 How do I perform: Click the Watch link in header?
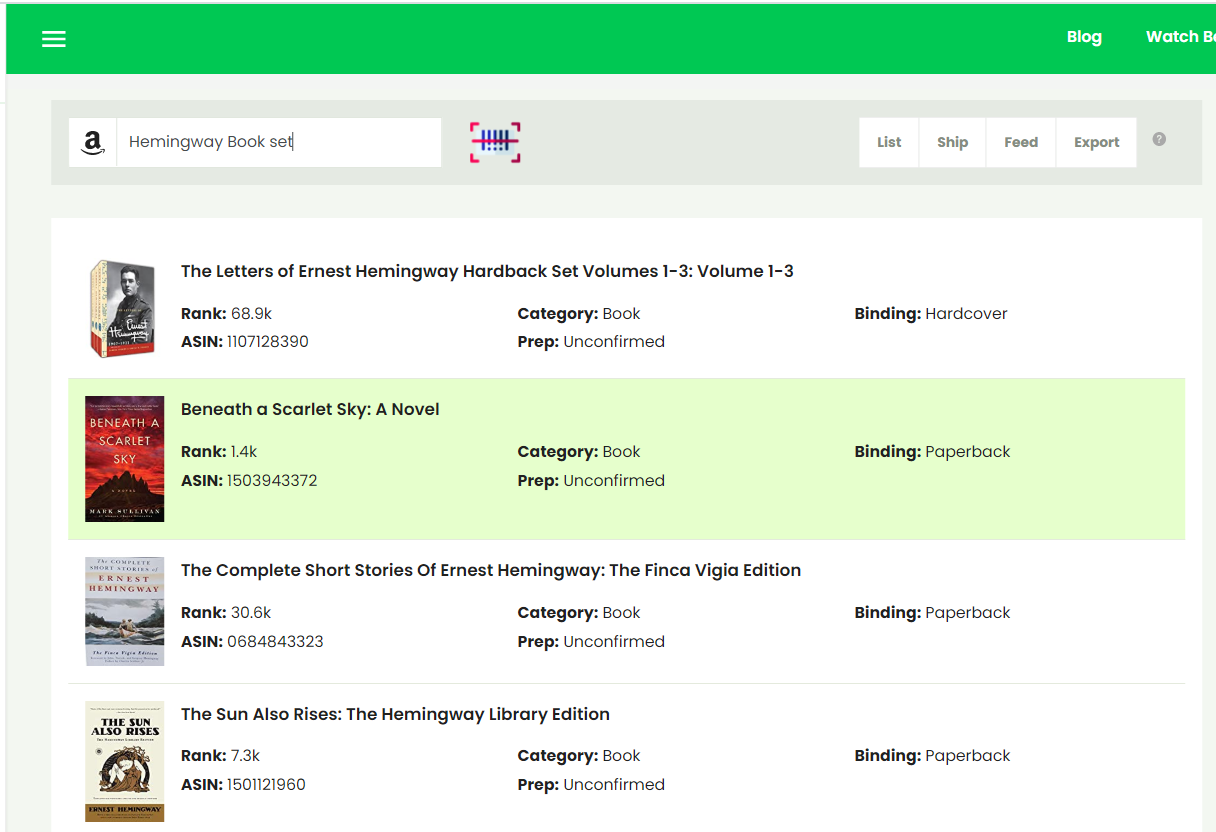[x=1180, y=37]
